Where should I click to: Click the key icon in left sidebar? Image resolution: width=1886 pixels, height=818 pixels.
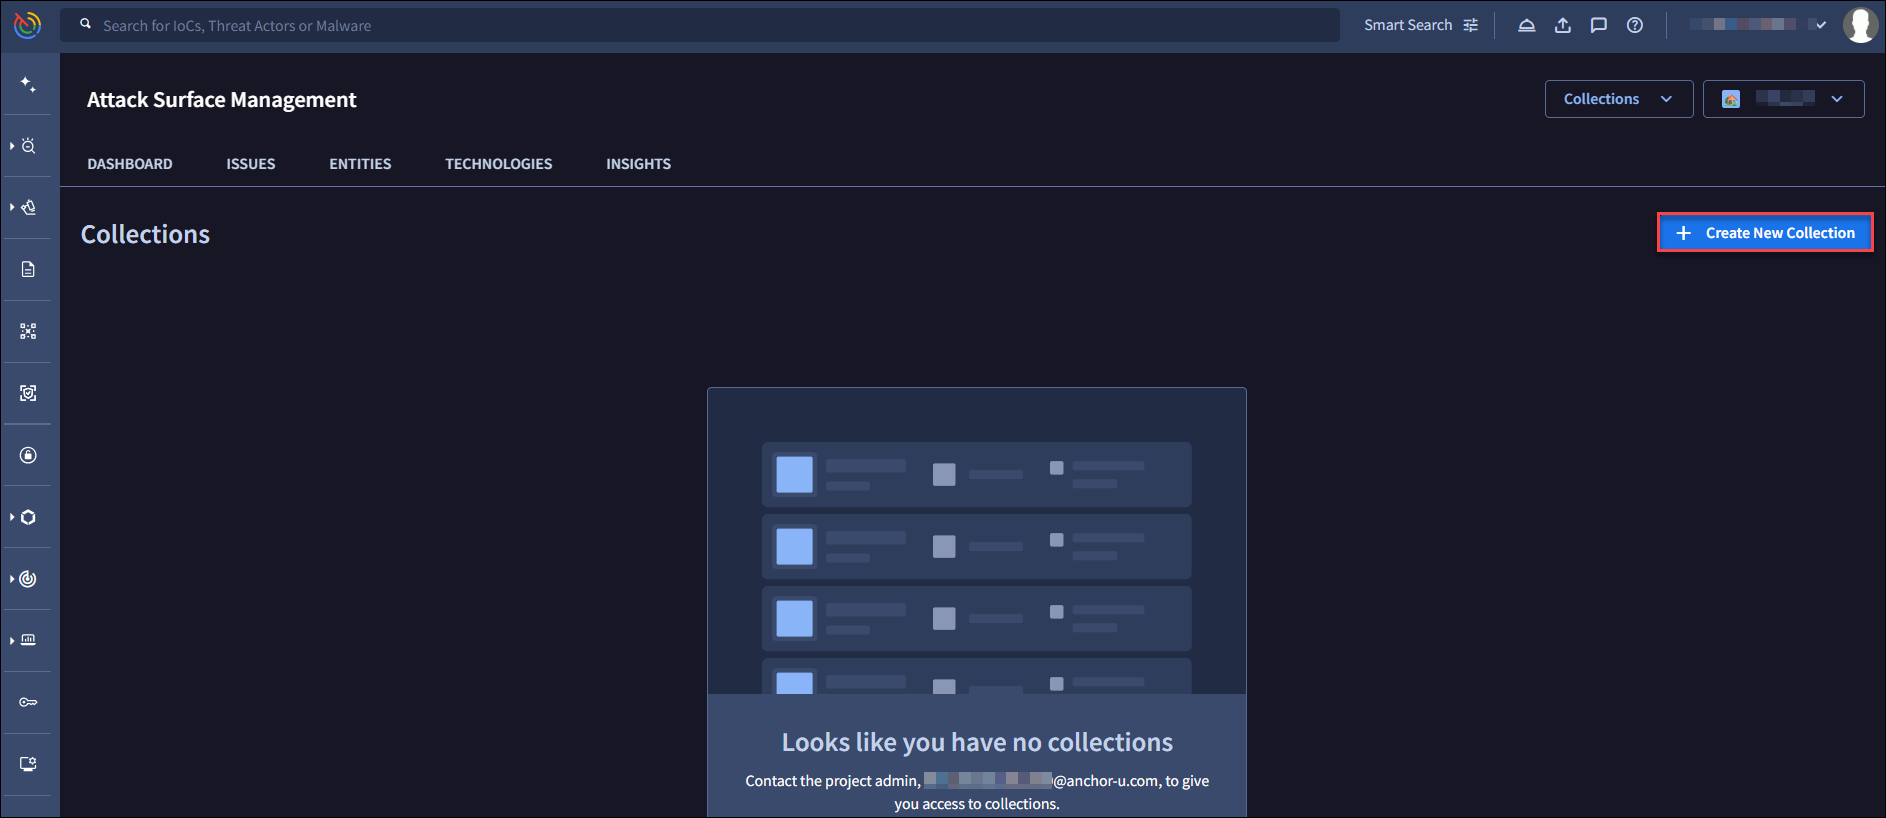28,702
